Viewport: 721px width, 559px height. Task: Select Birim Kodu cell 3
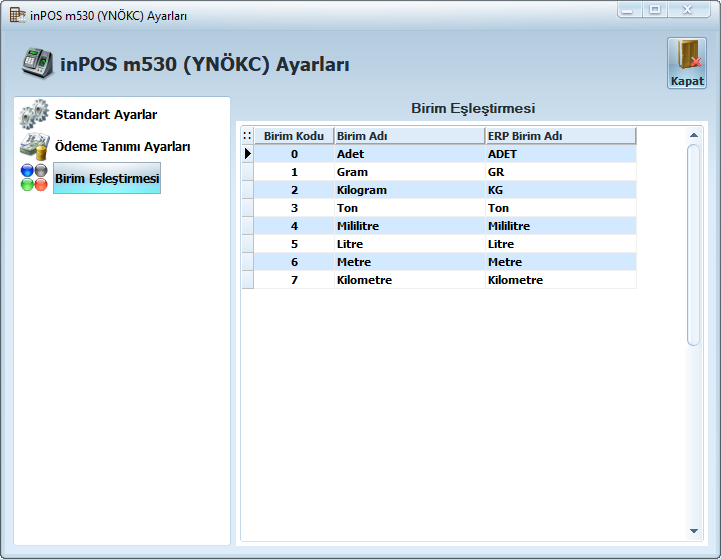[x=294, y=208]
